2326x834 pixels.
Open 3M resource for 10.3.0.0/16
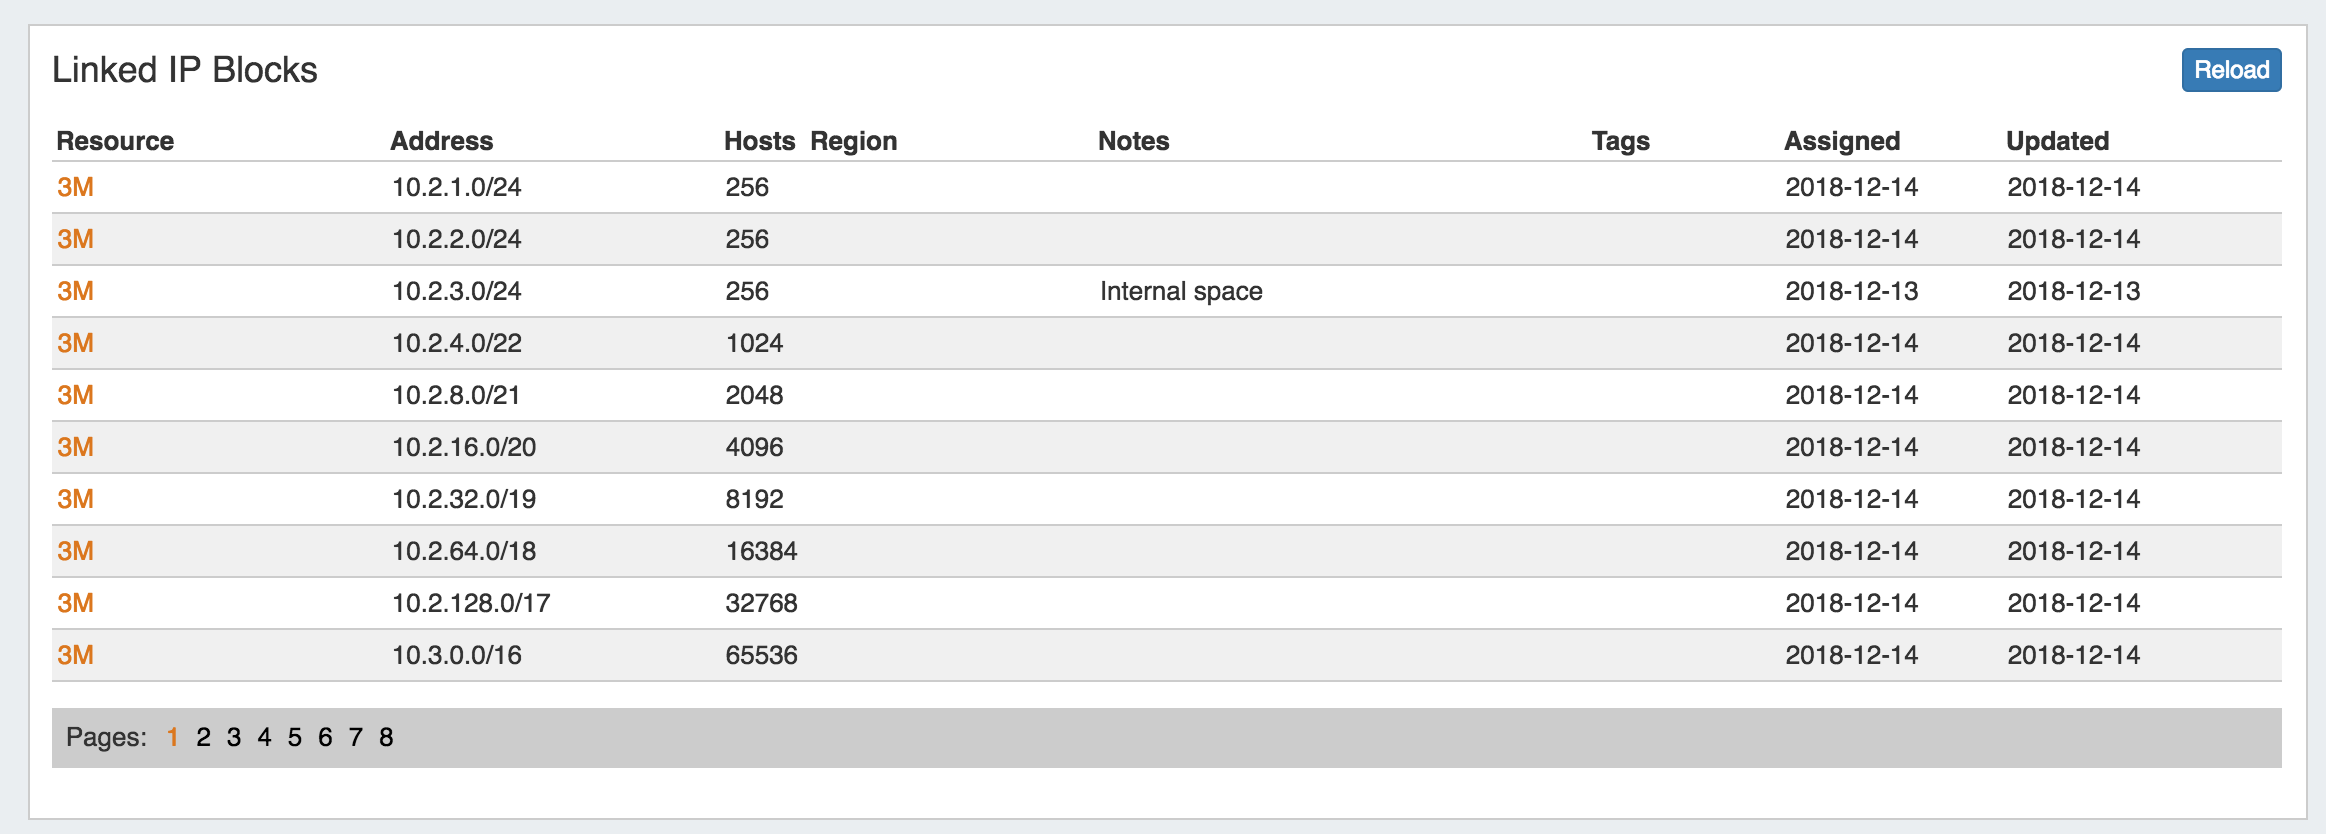(75, 656)
